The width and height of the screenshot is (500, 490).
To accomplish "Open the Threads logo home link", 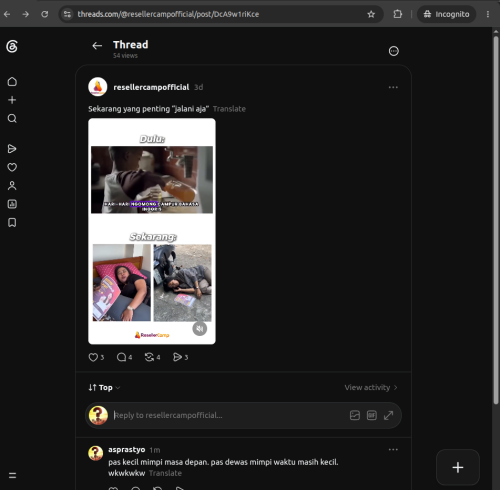I will (x=12, y=46).
